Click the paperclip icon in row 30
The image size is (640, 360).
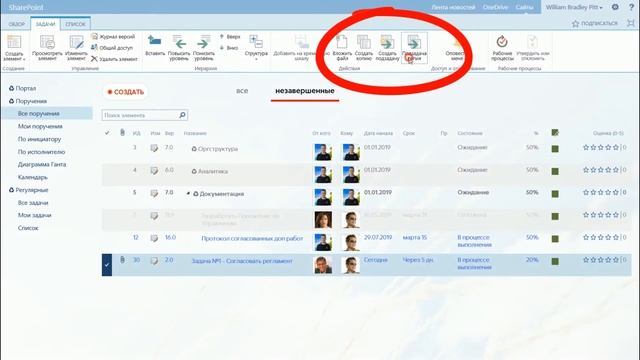pyautogui.click(x=122, y=260)
